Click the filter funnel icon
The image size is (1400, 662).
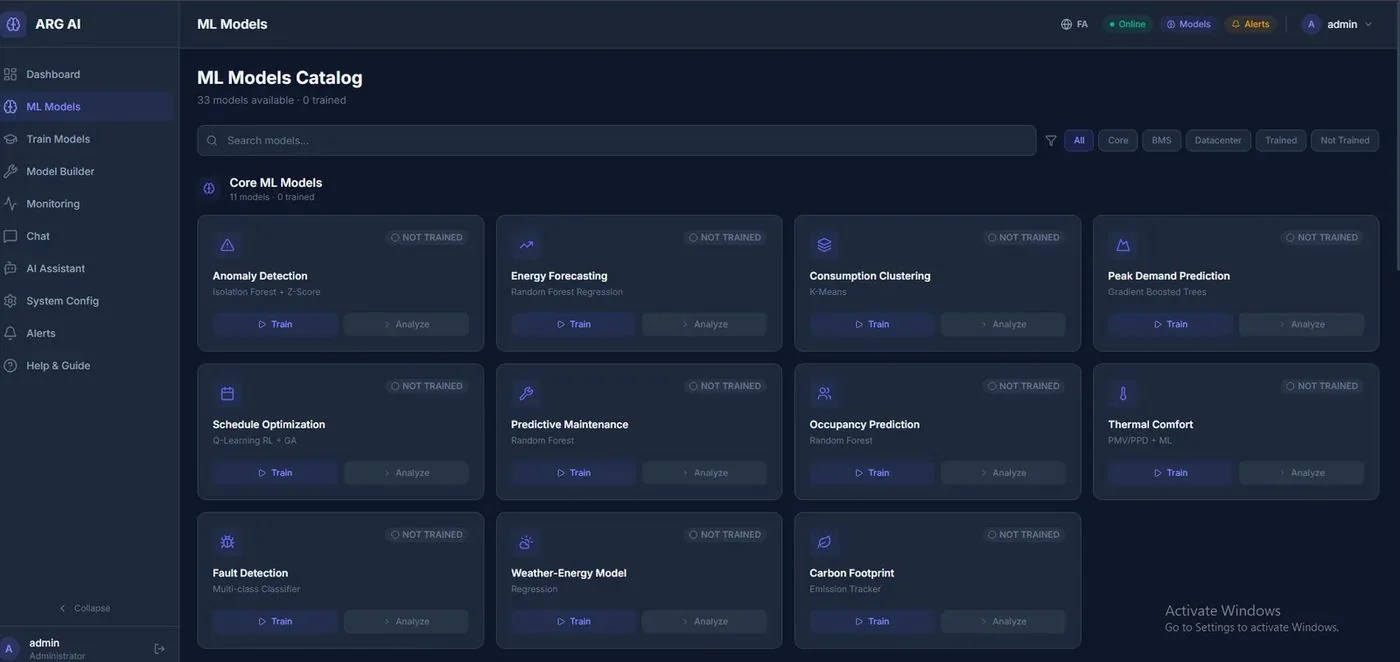pos(1051,141)
